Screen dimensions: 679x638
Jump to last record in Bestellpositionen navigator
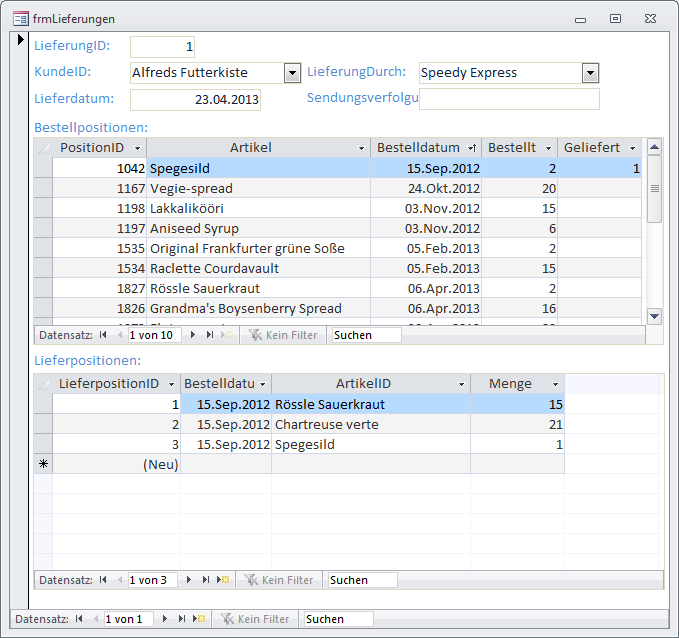209,335
